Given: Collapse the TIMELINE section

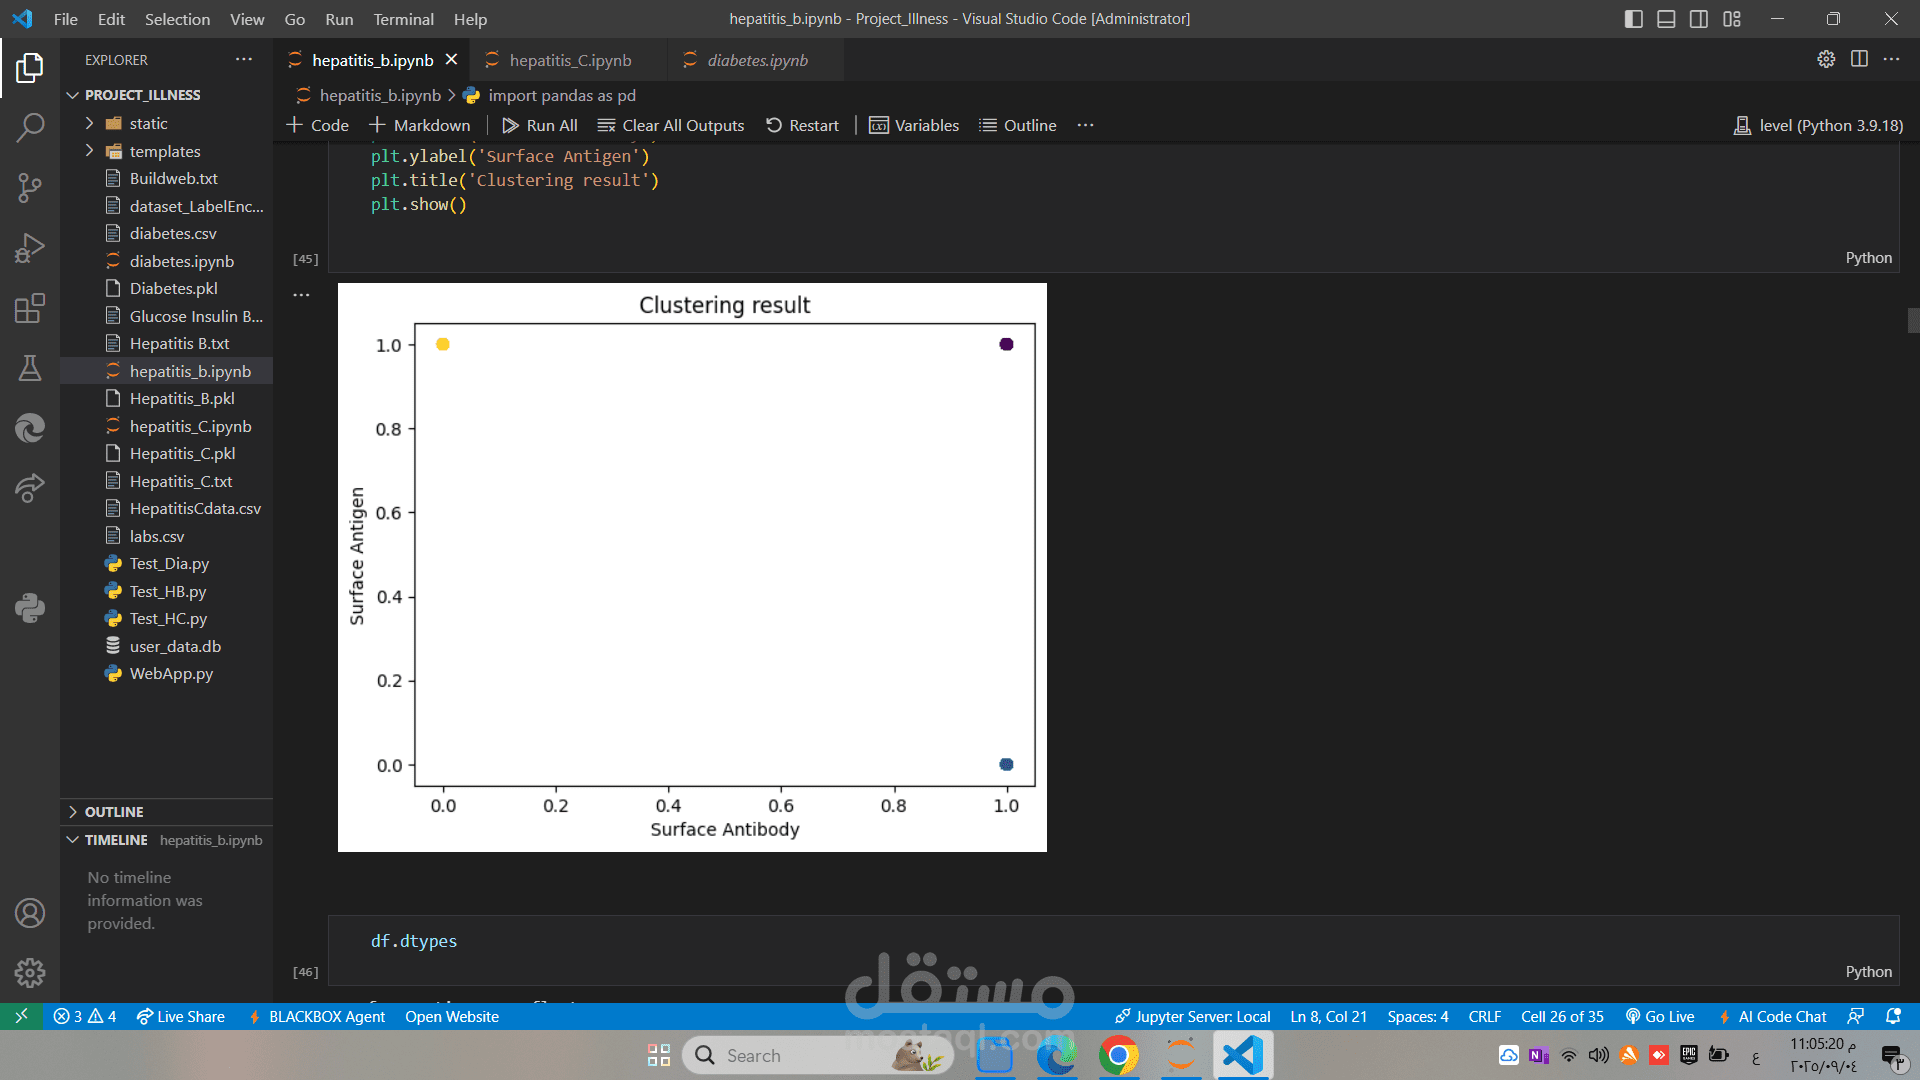Looking at the screenshot, I should coord(115,840).
